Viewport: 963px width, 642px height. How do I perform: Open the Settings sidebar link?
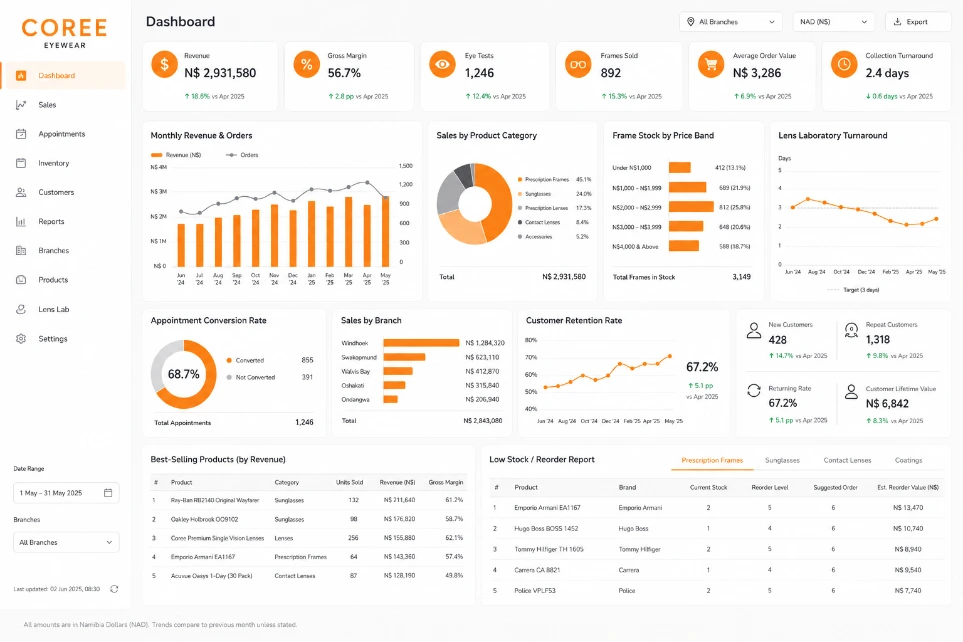pos(53,339)
